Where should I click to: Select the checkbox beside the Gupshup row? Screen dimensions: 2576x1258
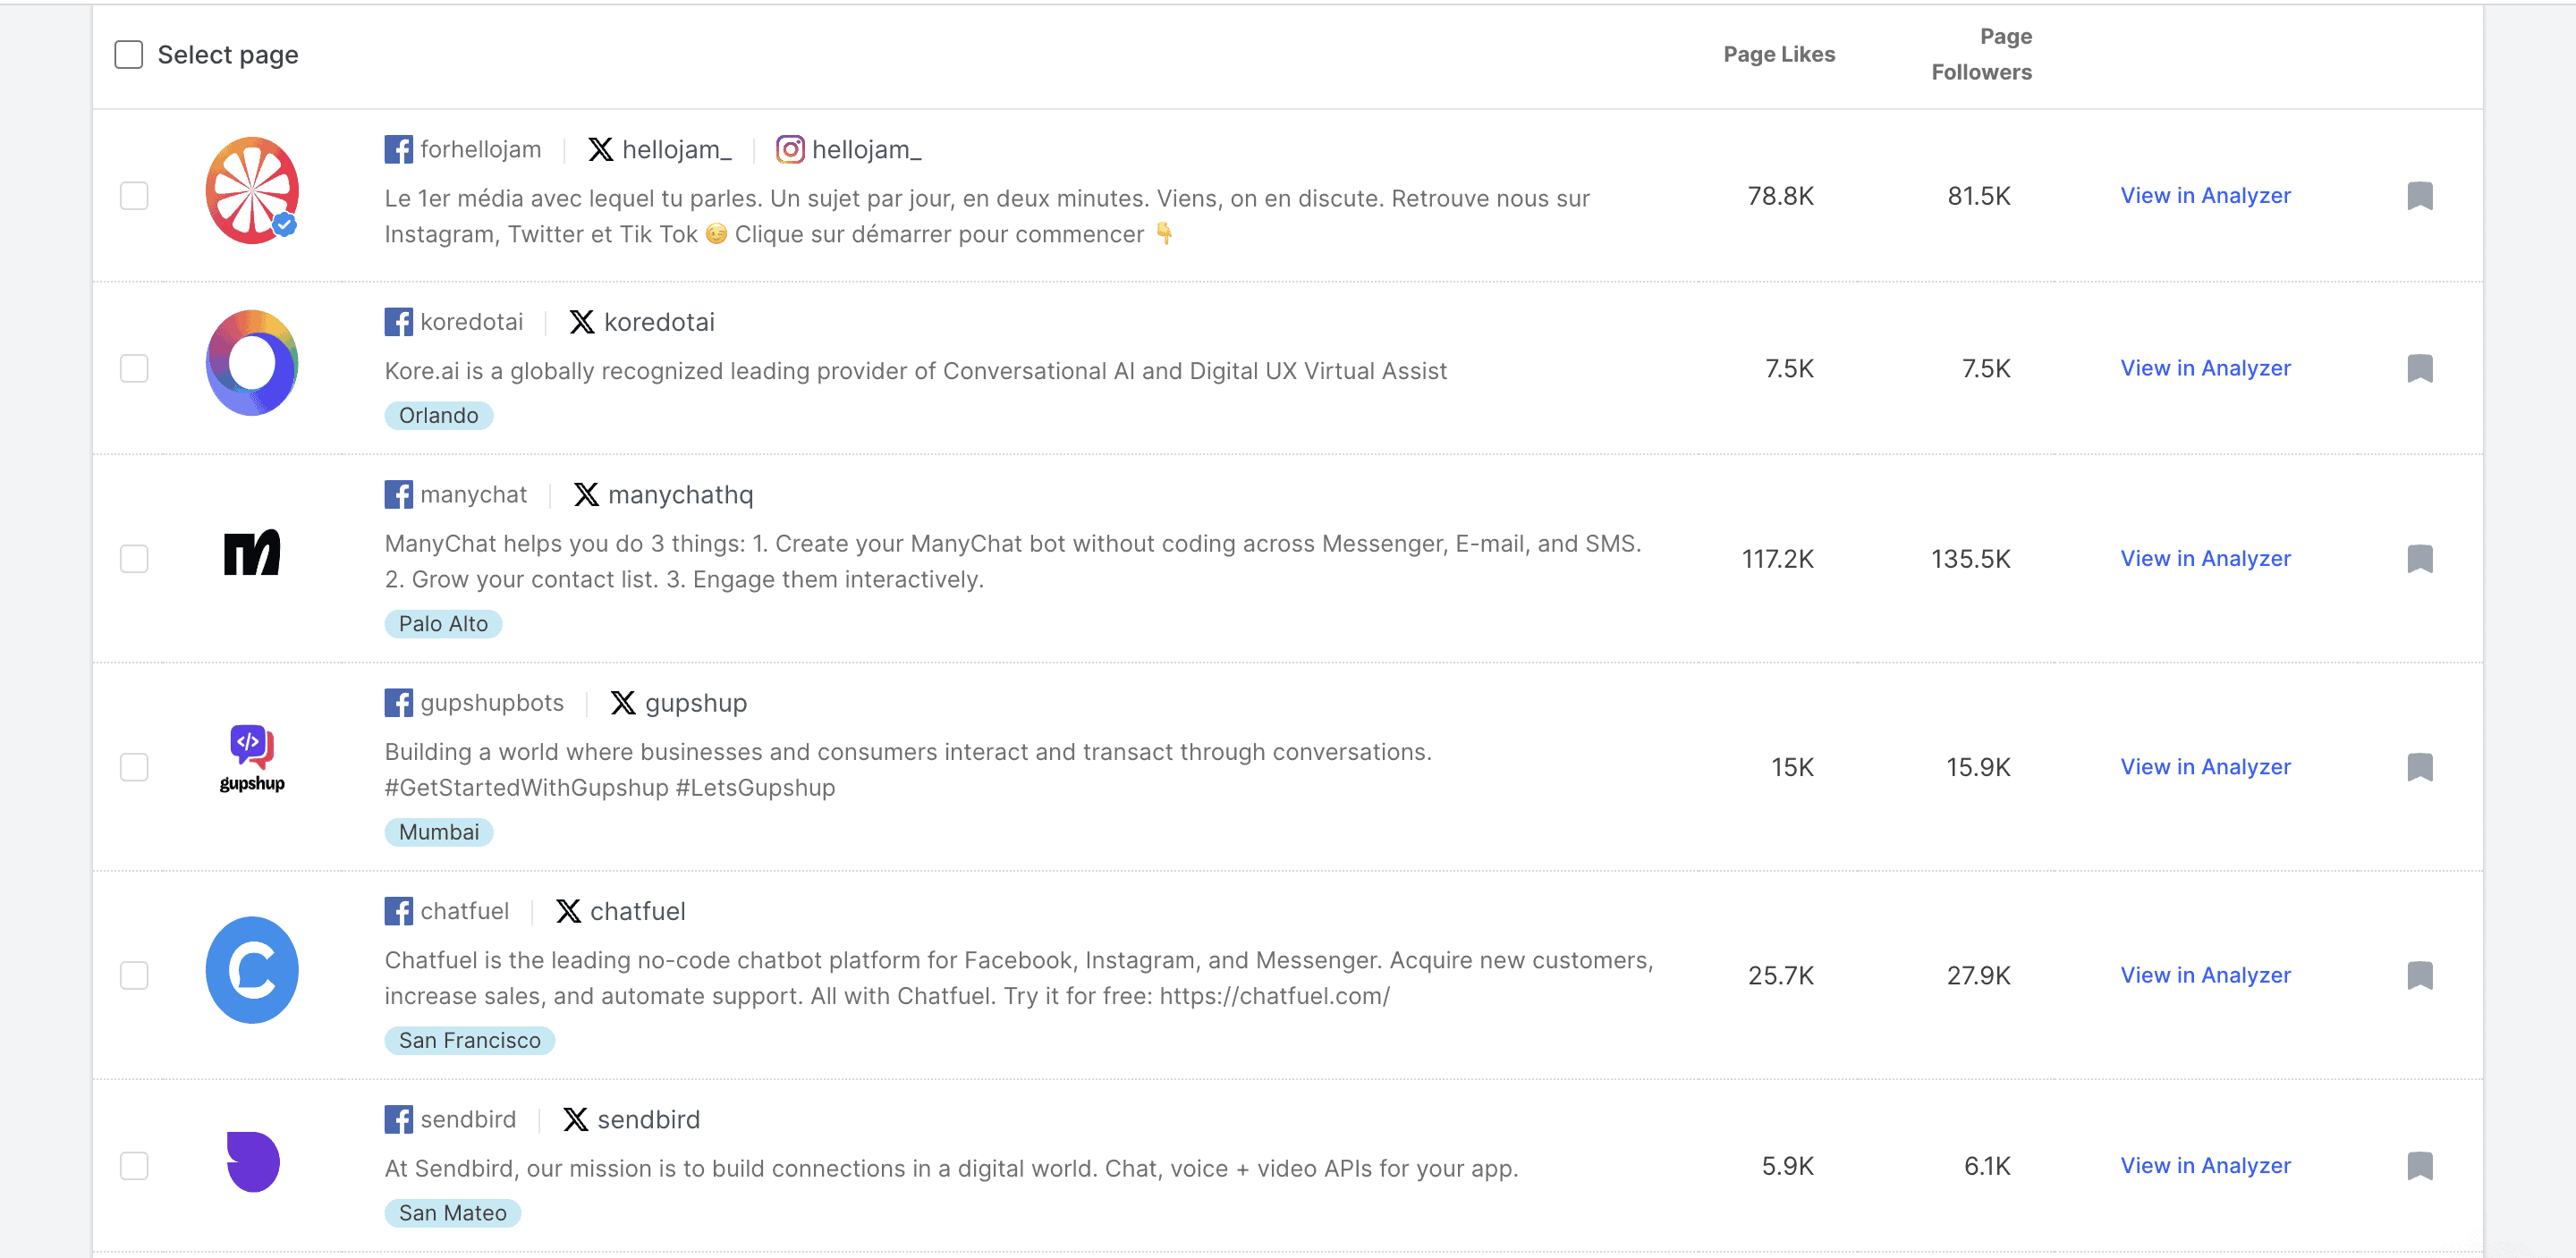pos(133,767)
